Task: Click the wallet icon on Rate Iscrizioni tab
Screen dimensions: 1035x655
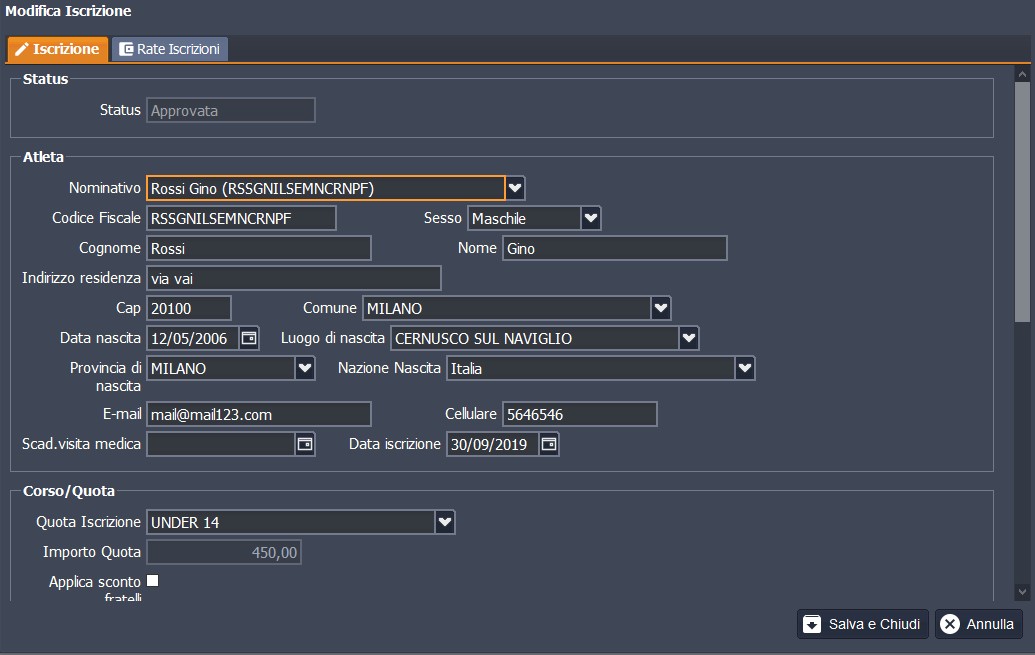Action: 126,49
